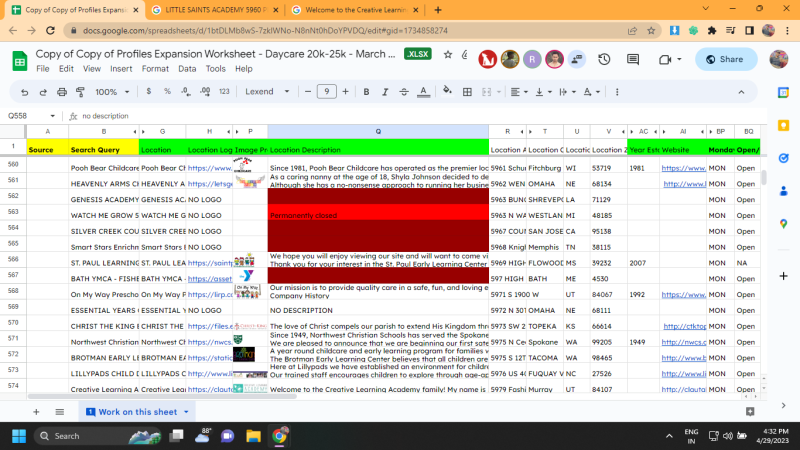800x450 pixels.
Task: Open vertical align dropdown
Action: tap(543, 92)
